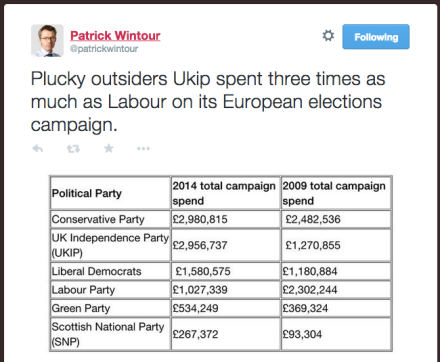The height and width of the screenshot is (362, 440).
Task: Click the tweet text about Ukip spending
Action: point(208,102)
